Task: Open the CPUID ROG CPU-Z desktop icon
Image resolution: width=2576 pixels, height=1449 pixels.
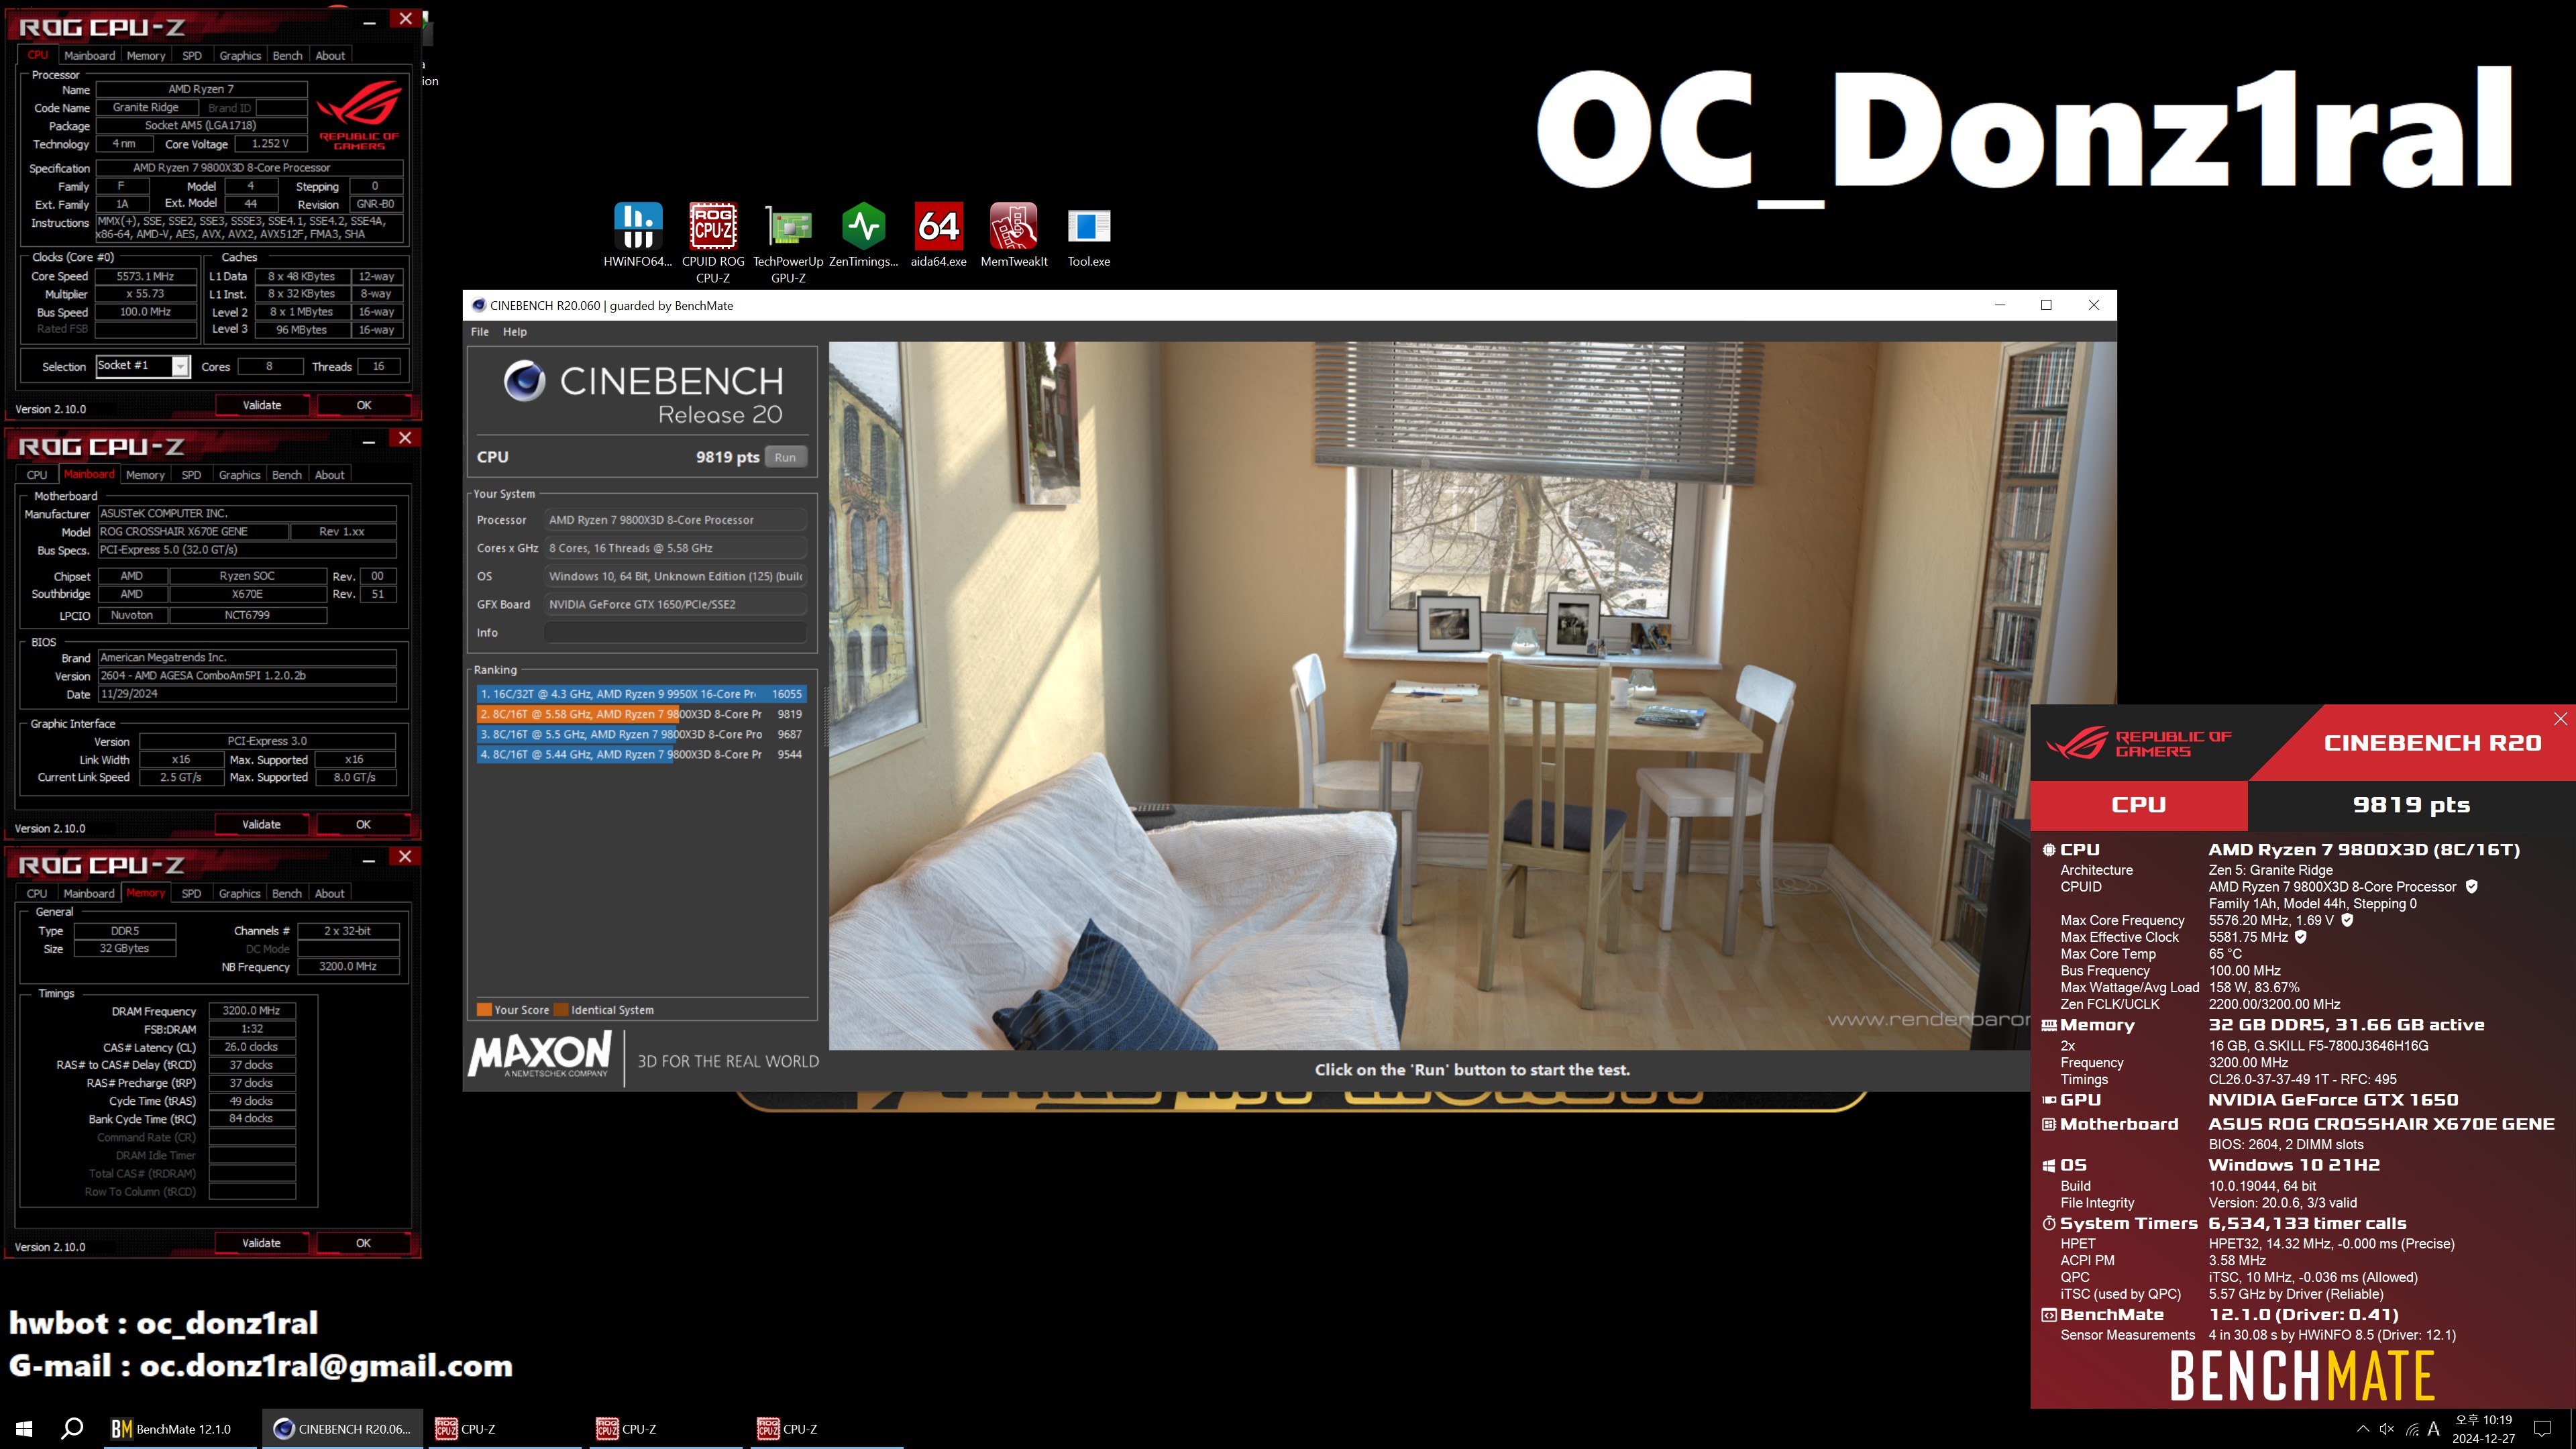Action: 713,243
